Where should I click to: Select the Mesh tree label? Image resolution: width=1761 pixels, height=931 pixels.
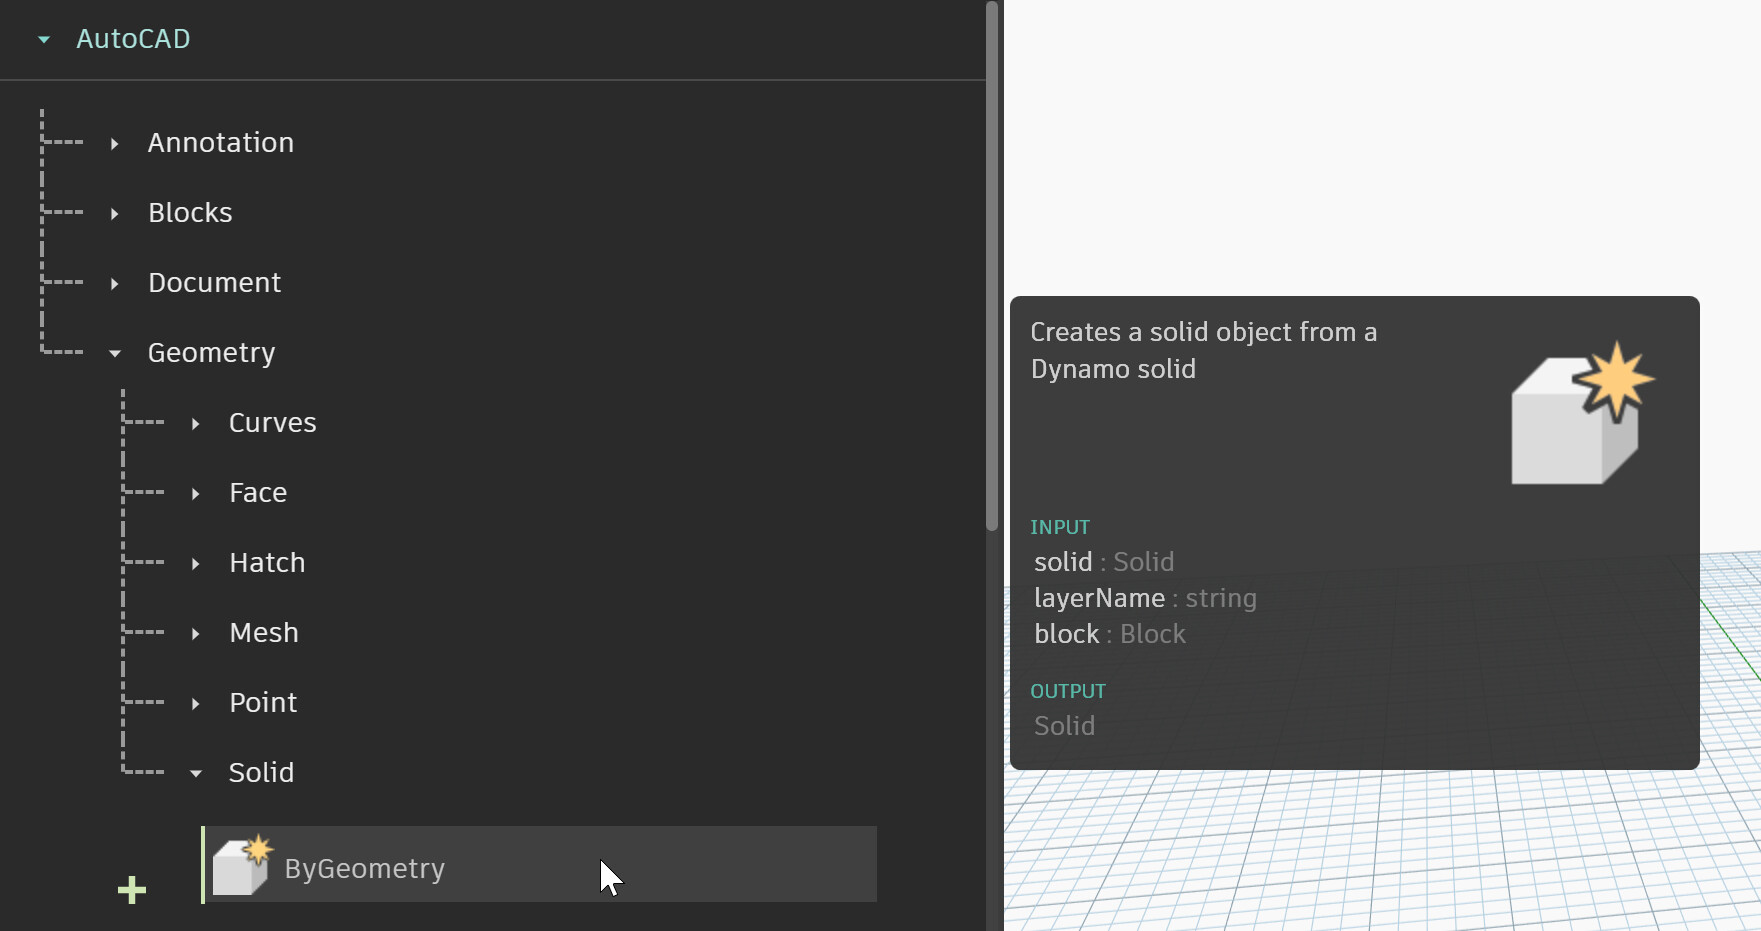click(264, 633)
